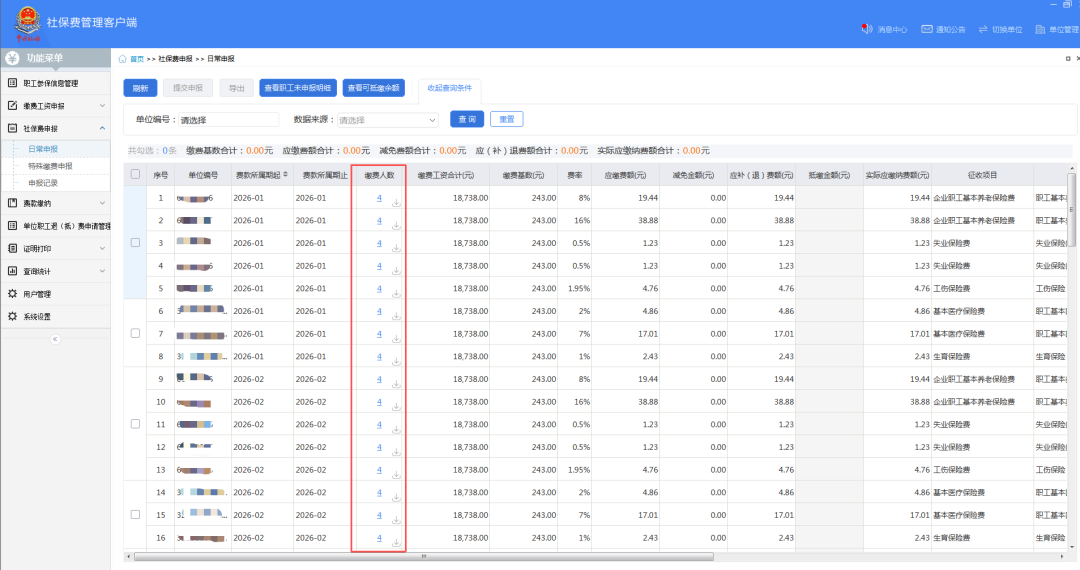Screen dimensions: 1080x570
Task: Click the 刷新 button
Action: click(141, 88)
